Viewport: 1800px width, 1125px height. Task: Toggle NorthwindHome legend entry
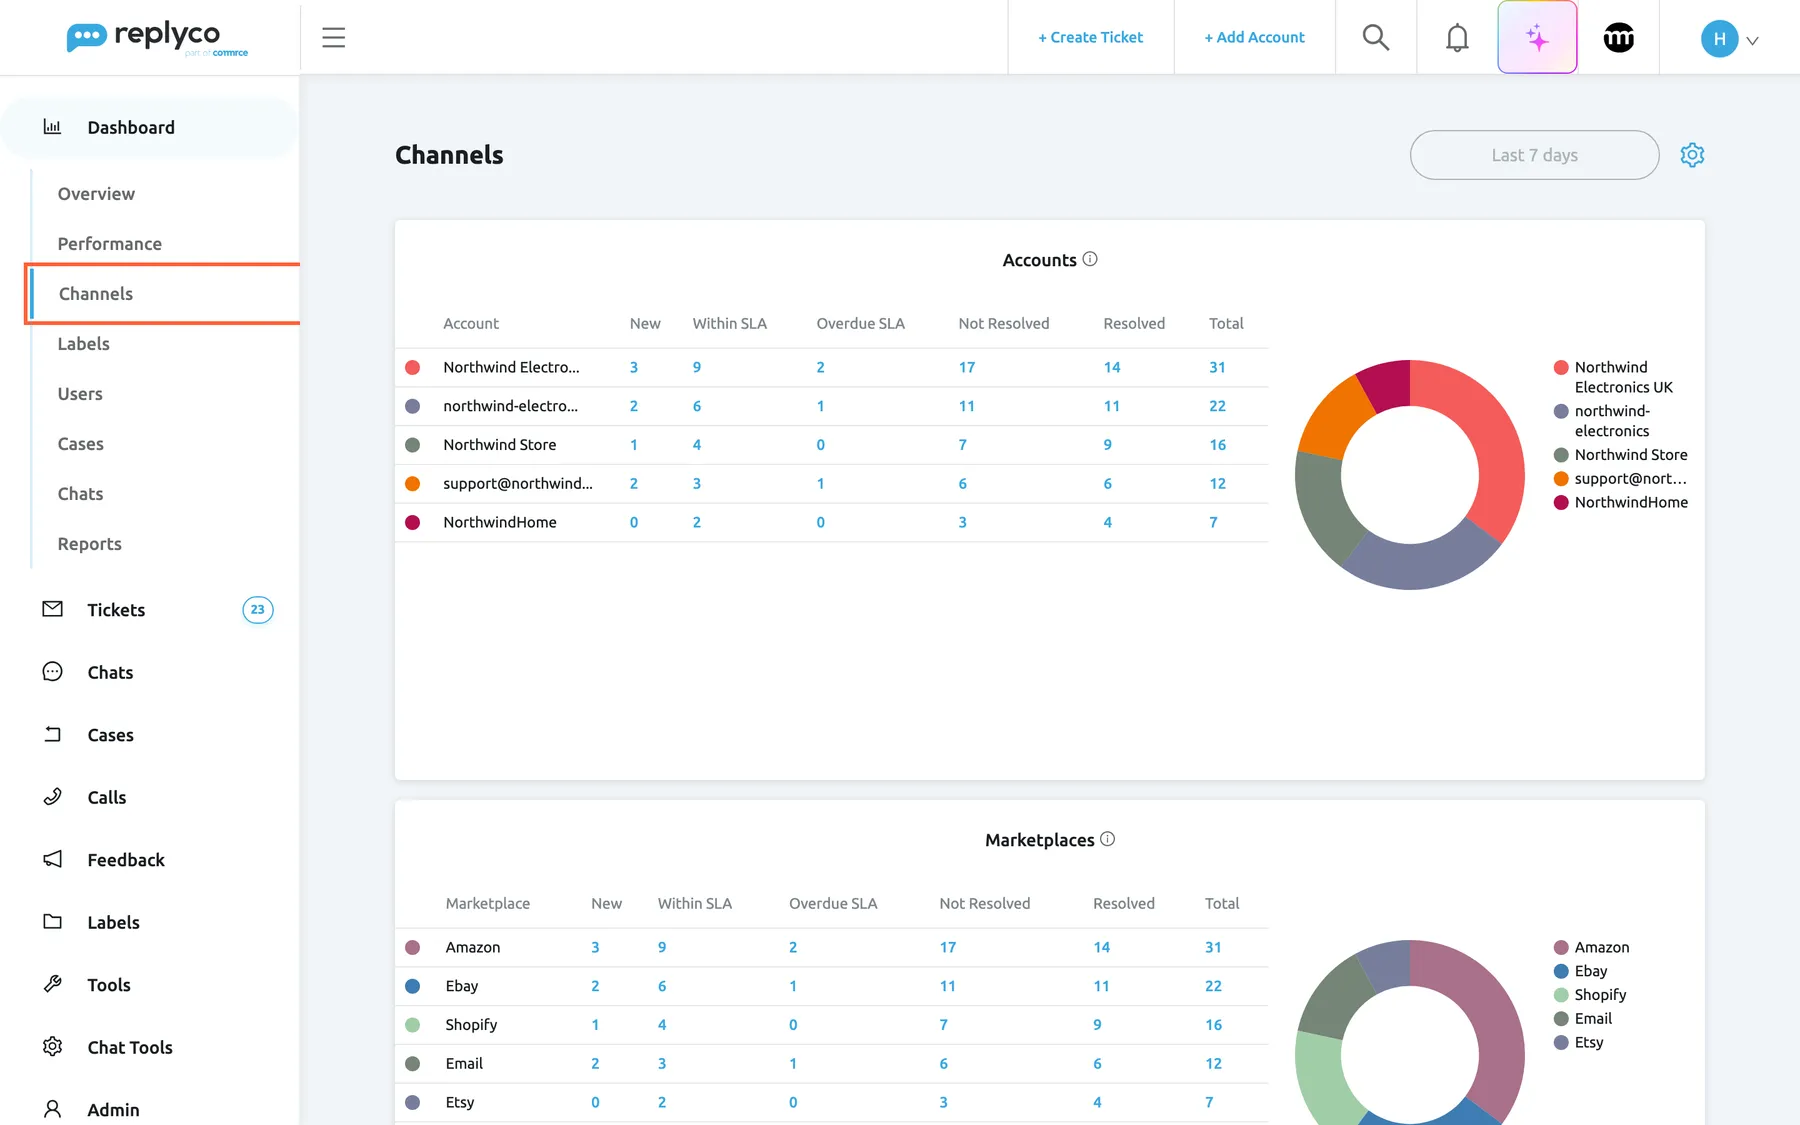pos(1621,503)
